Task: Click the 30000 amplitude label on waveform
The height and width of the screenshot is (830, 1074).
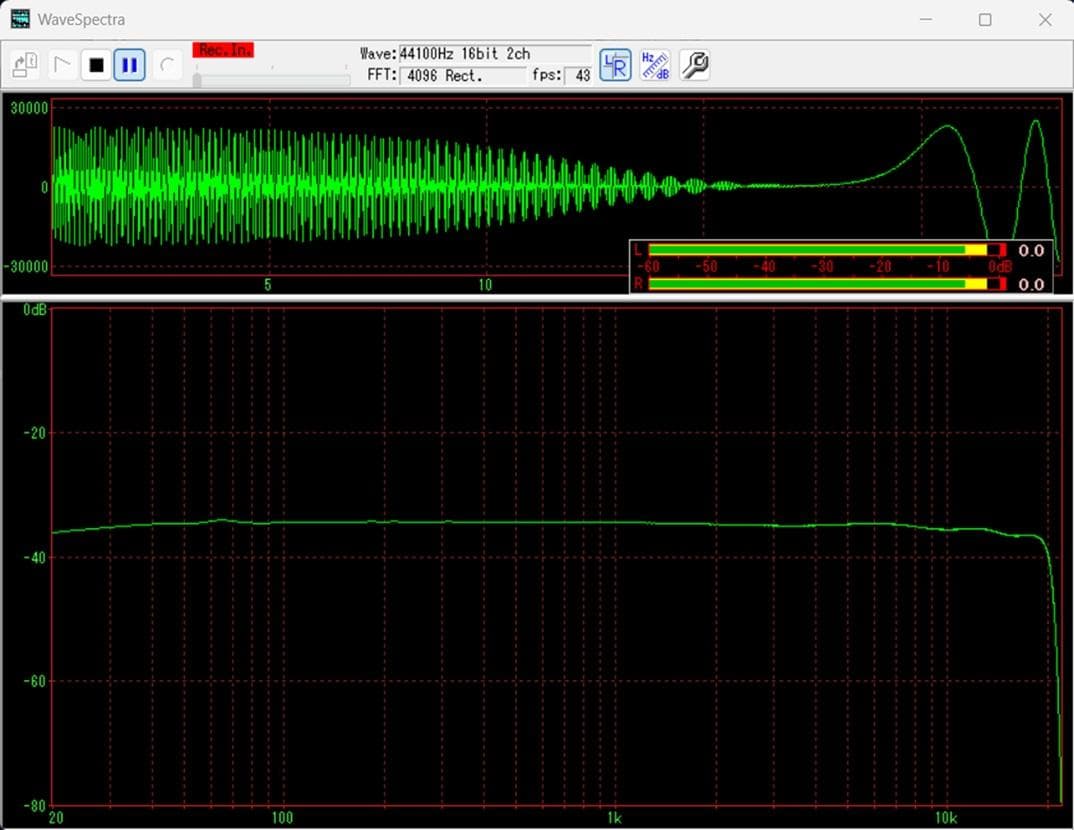Action: pyautogui.click(x=29, y=108)
